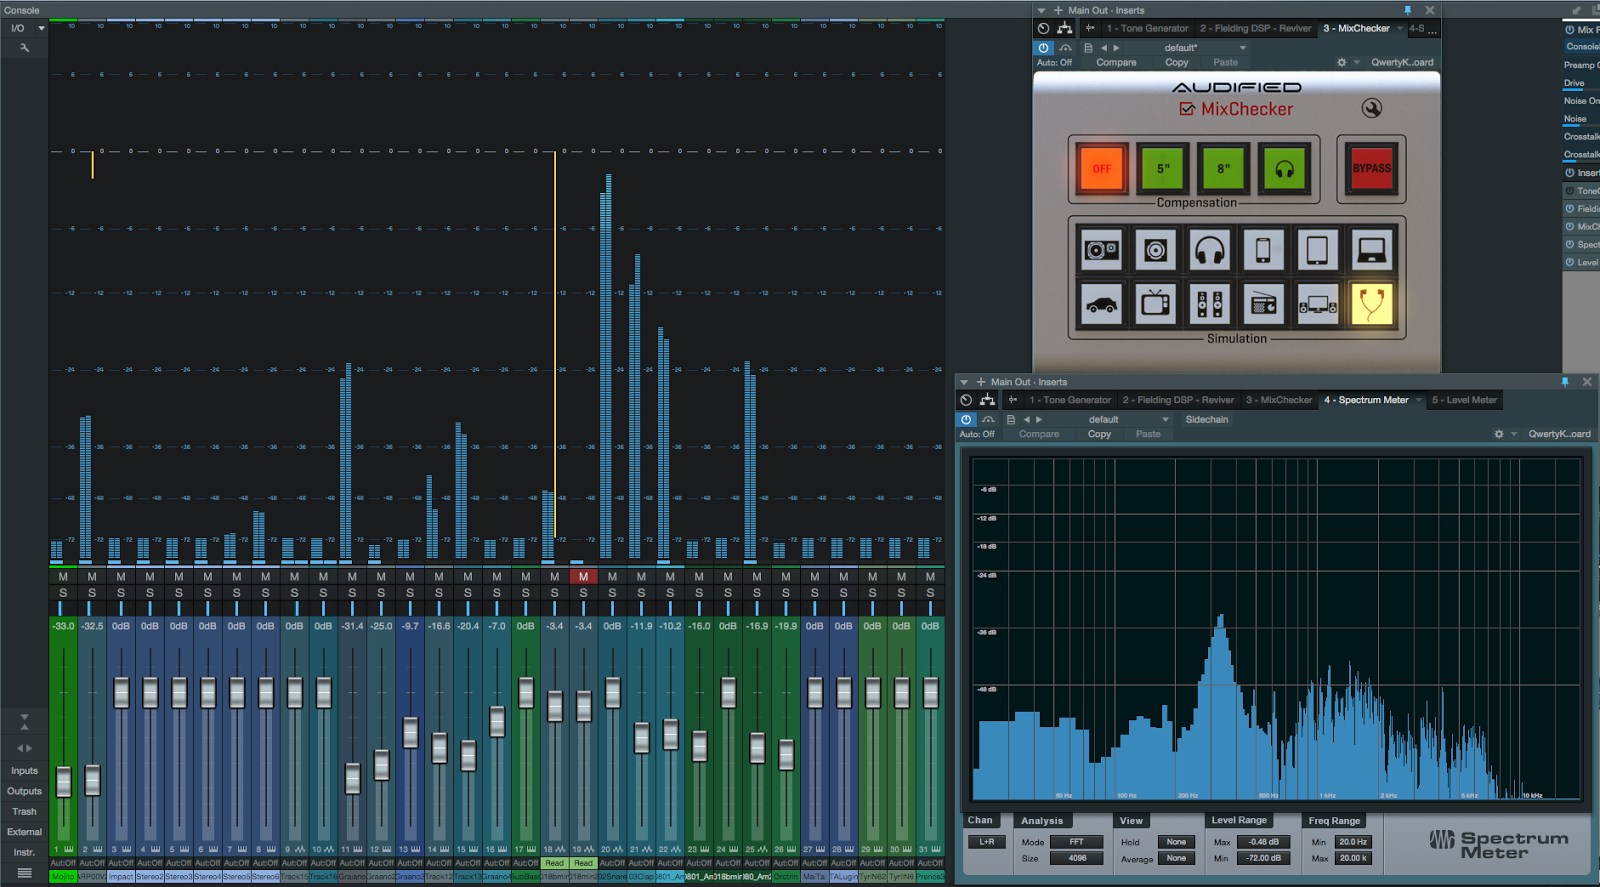Show Inputs in console sidebar
The height and width of the screenshot is (887, 1600).
(x=24, y=771)
